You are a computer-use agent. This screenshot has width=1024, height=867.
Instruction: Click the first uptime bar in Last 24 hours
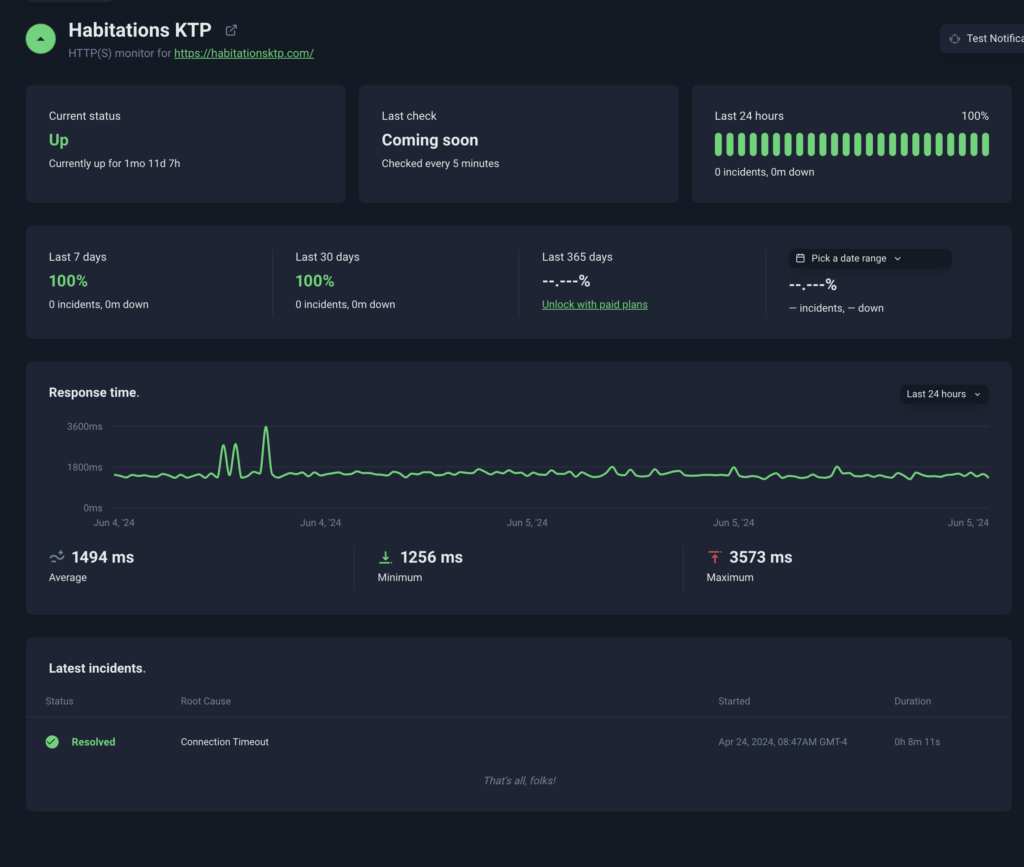coord(719,144)
